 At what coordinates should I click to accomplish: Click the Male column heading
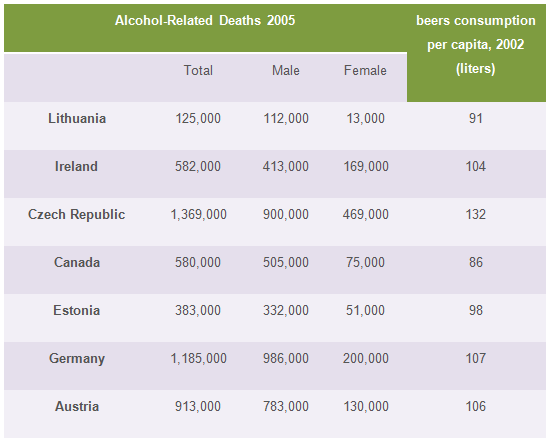[286, 70]
